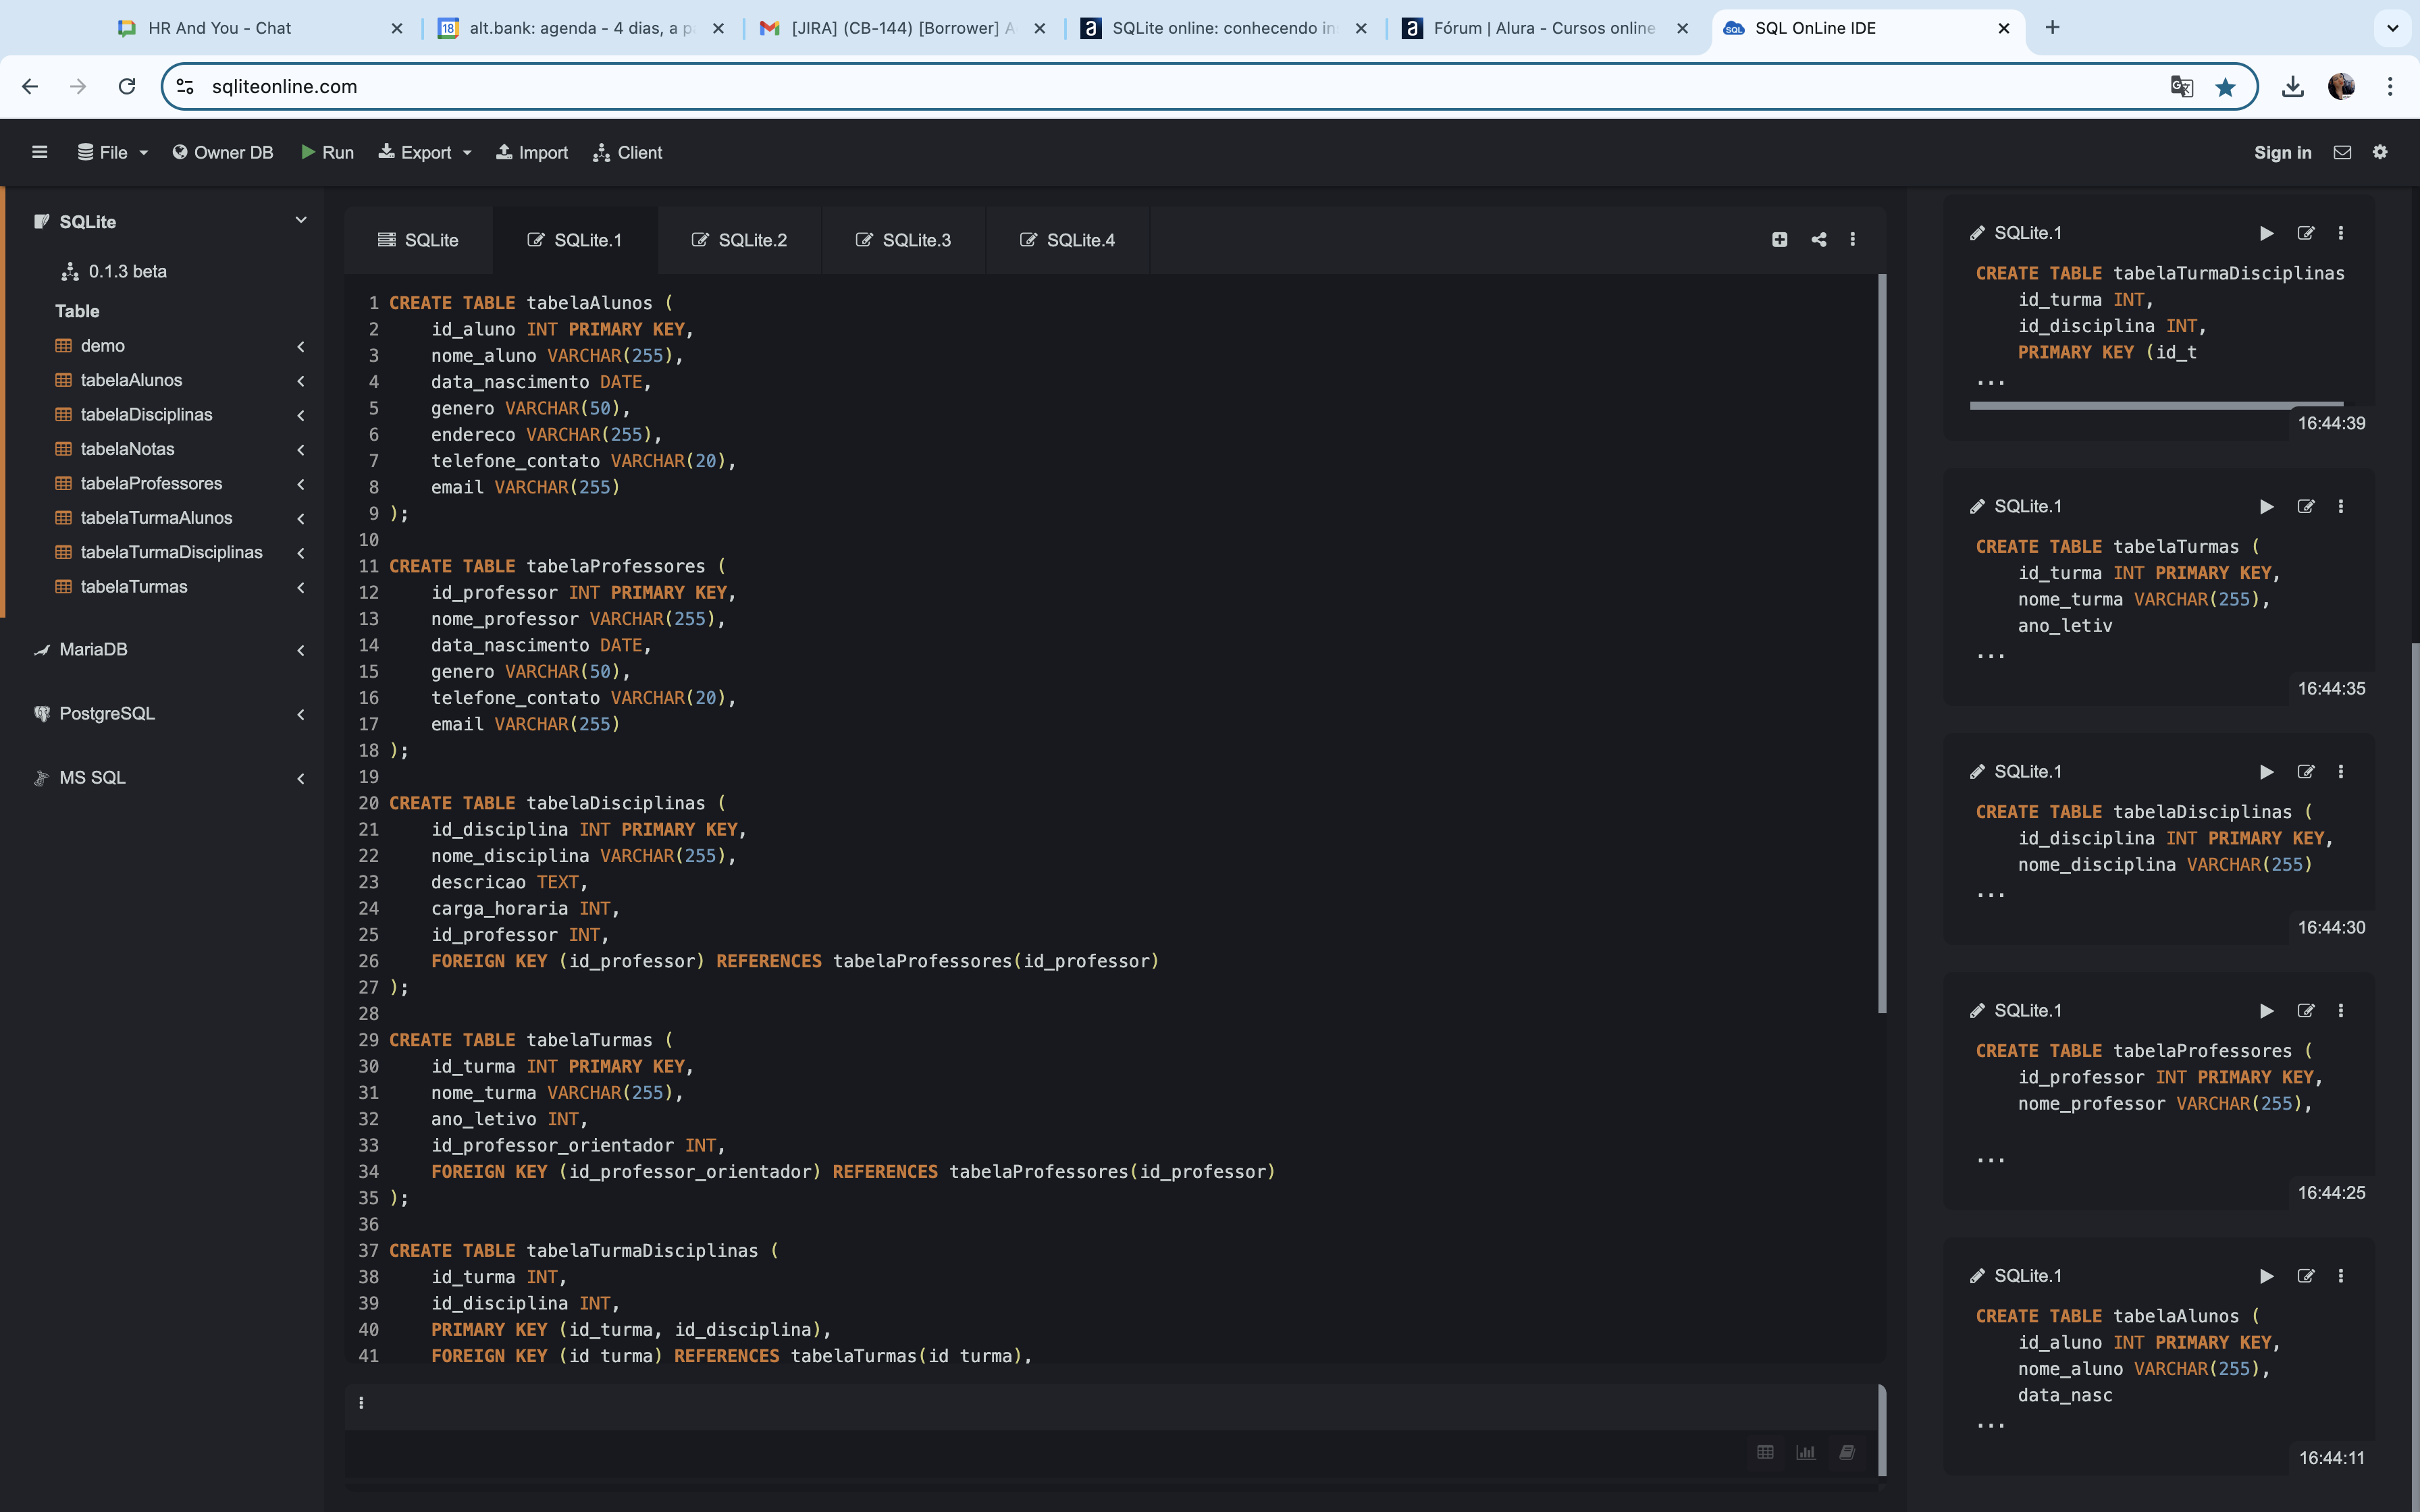Image resolution: width=2420 pixels, height=1512 pixels.
Task: Edit the tabelaDisciplinas history entry
Action: point(2306,772)
